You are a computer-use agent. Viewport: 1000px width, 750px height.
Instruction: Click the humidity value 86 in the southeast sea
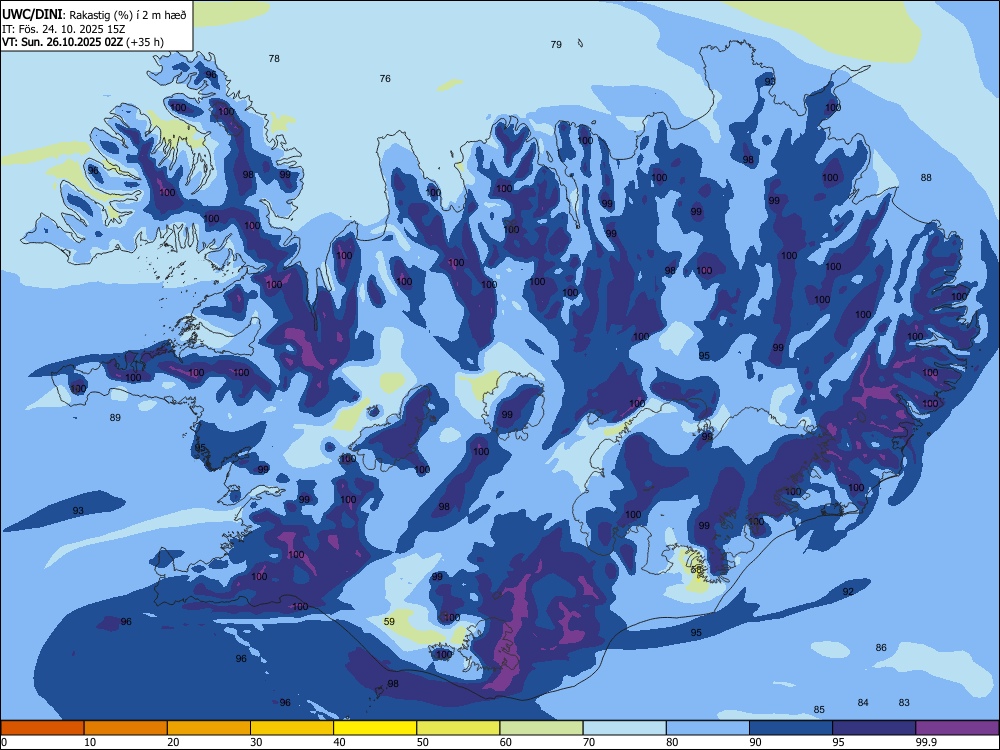[881, 648]
